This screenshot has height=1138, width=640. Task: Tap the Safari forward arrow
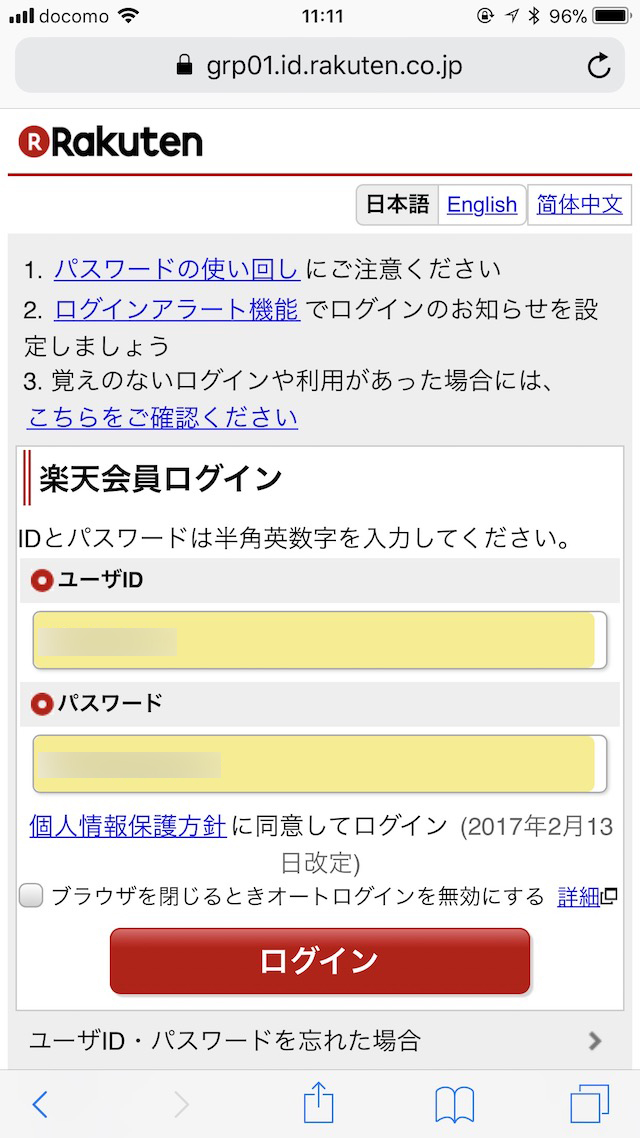click(181, 1104)
